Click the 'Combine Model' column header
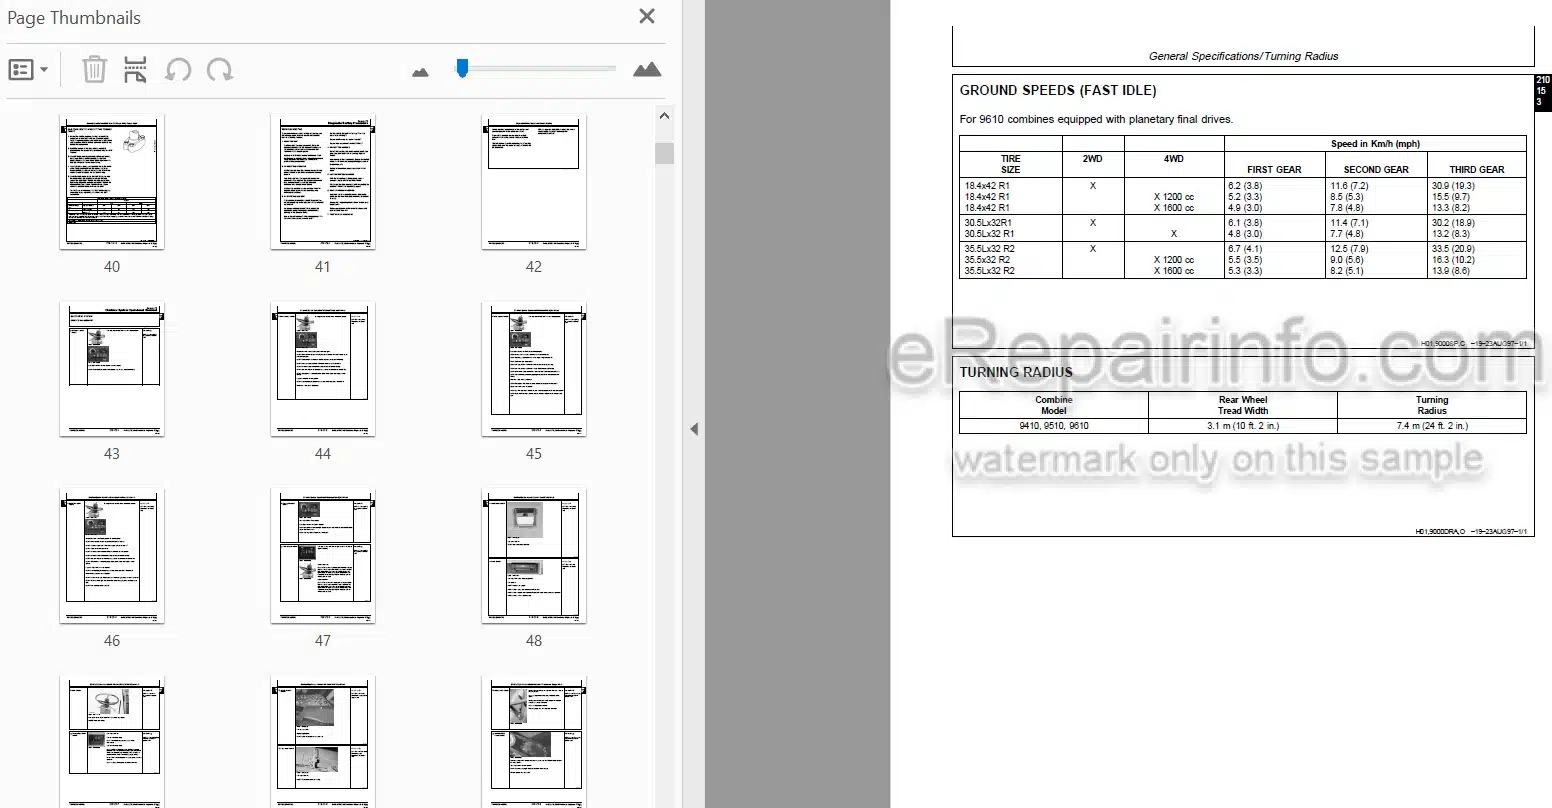 [1053, 405]
